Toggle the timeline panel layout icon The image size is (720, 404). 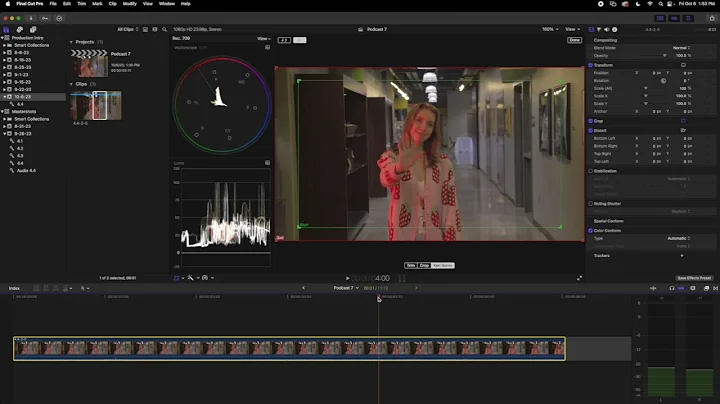click(674, 18)
